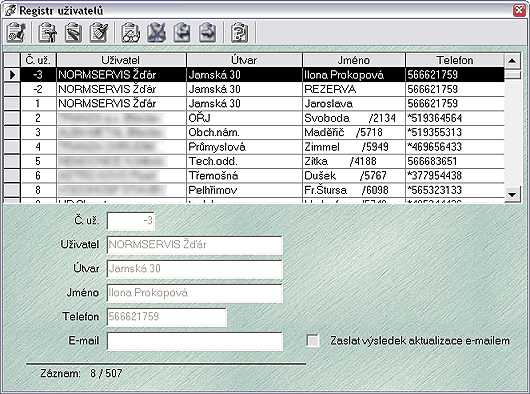The height and width of the screenshot is (394, 530).
Task: Click the Tech.odd. department cell
Action: [x=244, y=161]
